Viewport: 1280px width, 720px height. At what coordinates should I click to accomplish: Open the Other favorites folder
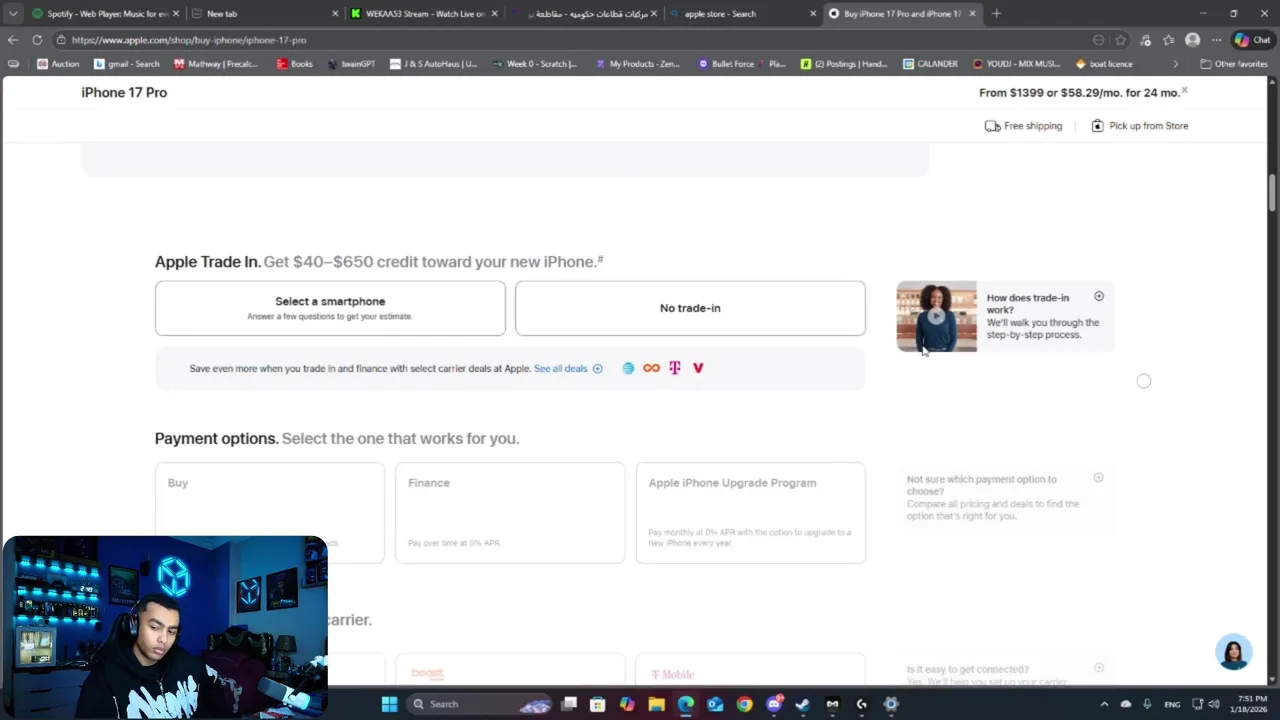(x=1234, y=64)
